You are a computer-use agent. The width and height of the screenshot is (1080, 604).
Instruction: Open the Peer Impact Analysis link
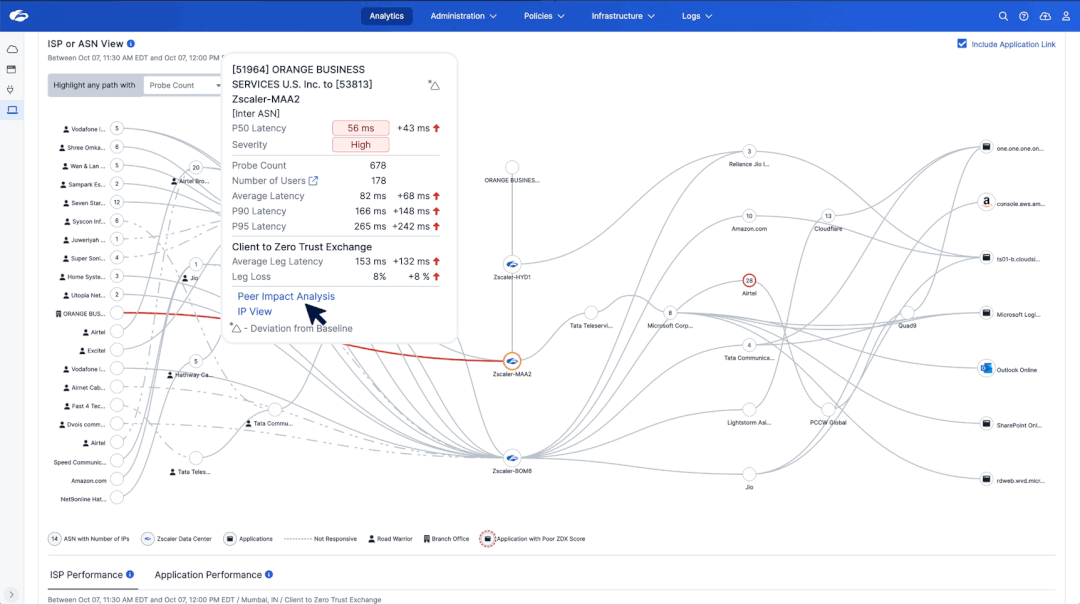(x=286, y=297)
